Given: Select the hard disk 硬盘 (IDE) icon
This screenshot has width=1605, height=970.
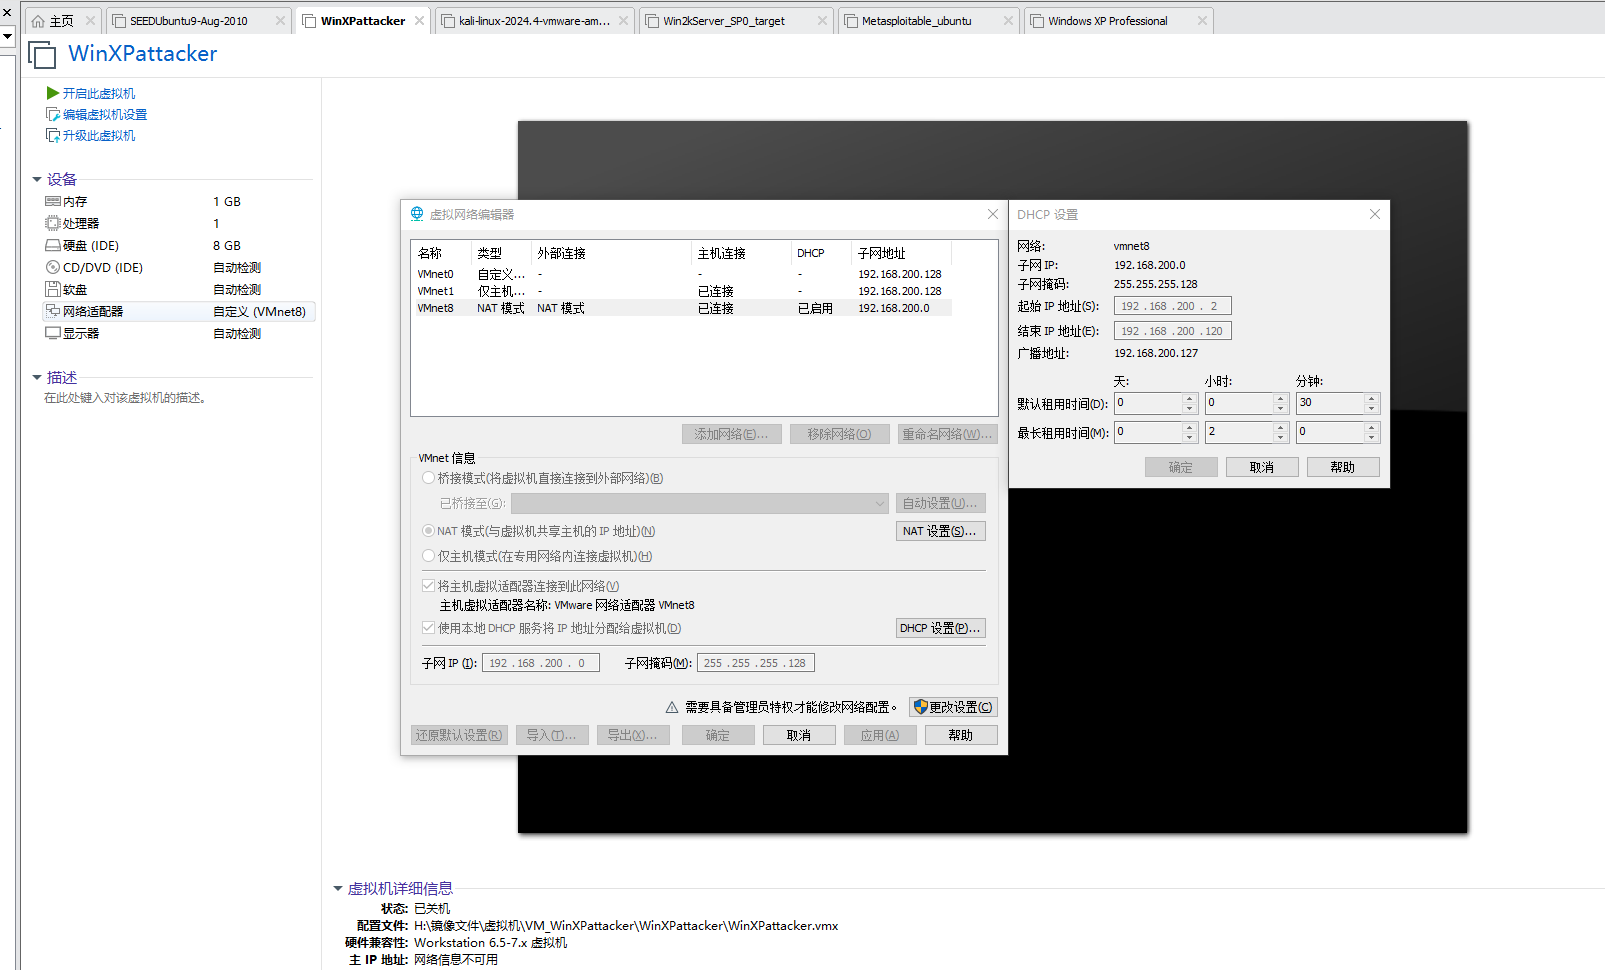Looking at the screenshot, I should pyautogui.click(x=53, y=245).
